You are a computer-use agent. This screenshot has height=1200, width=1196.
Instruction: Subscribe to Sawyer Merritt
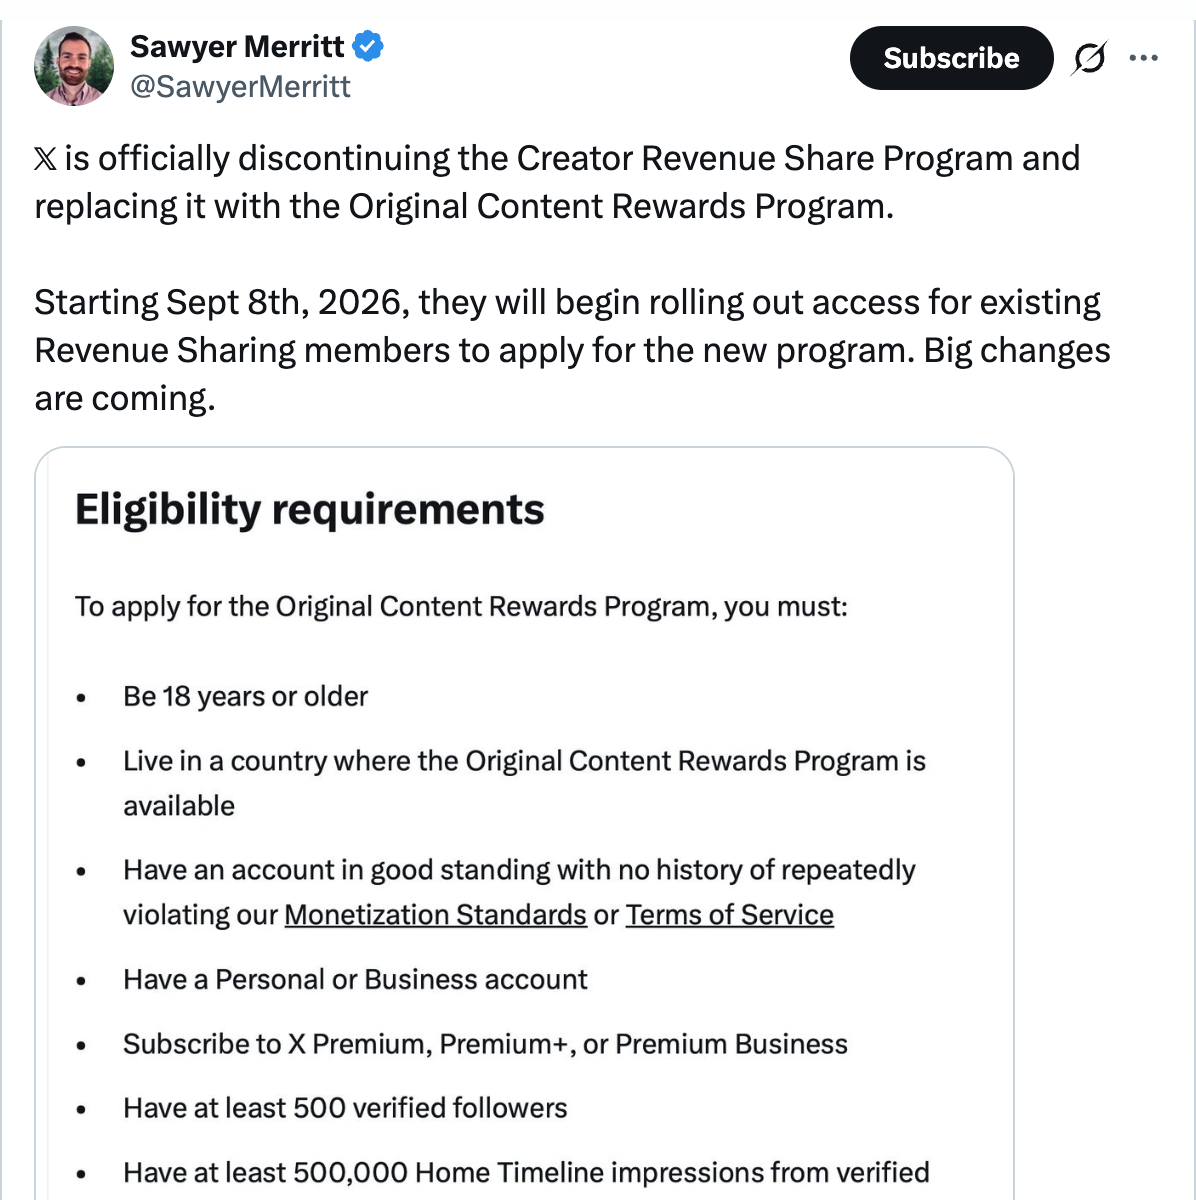tap(951, 58)
